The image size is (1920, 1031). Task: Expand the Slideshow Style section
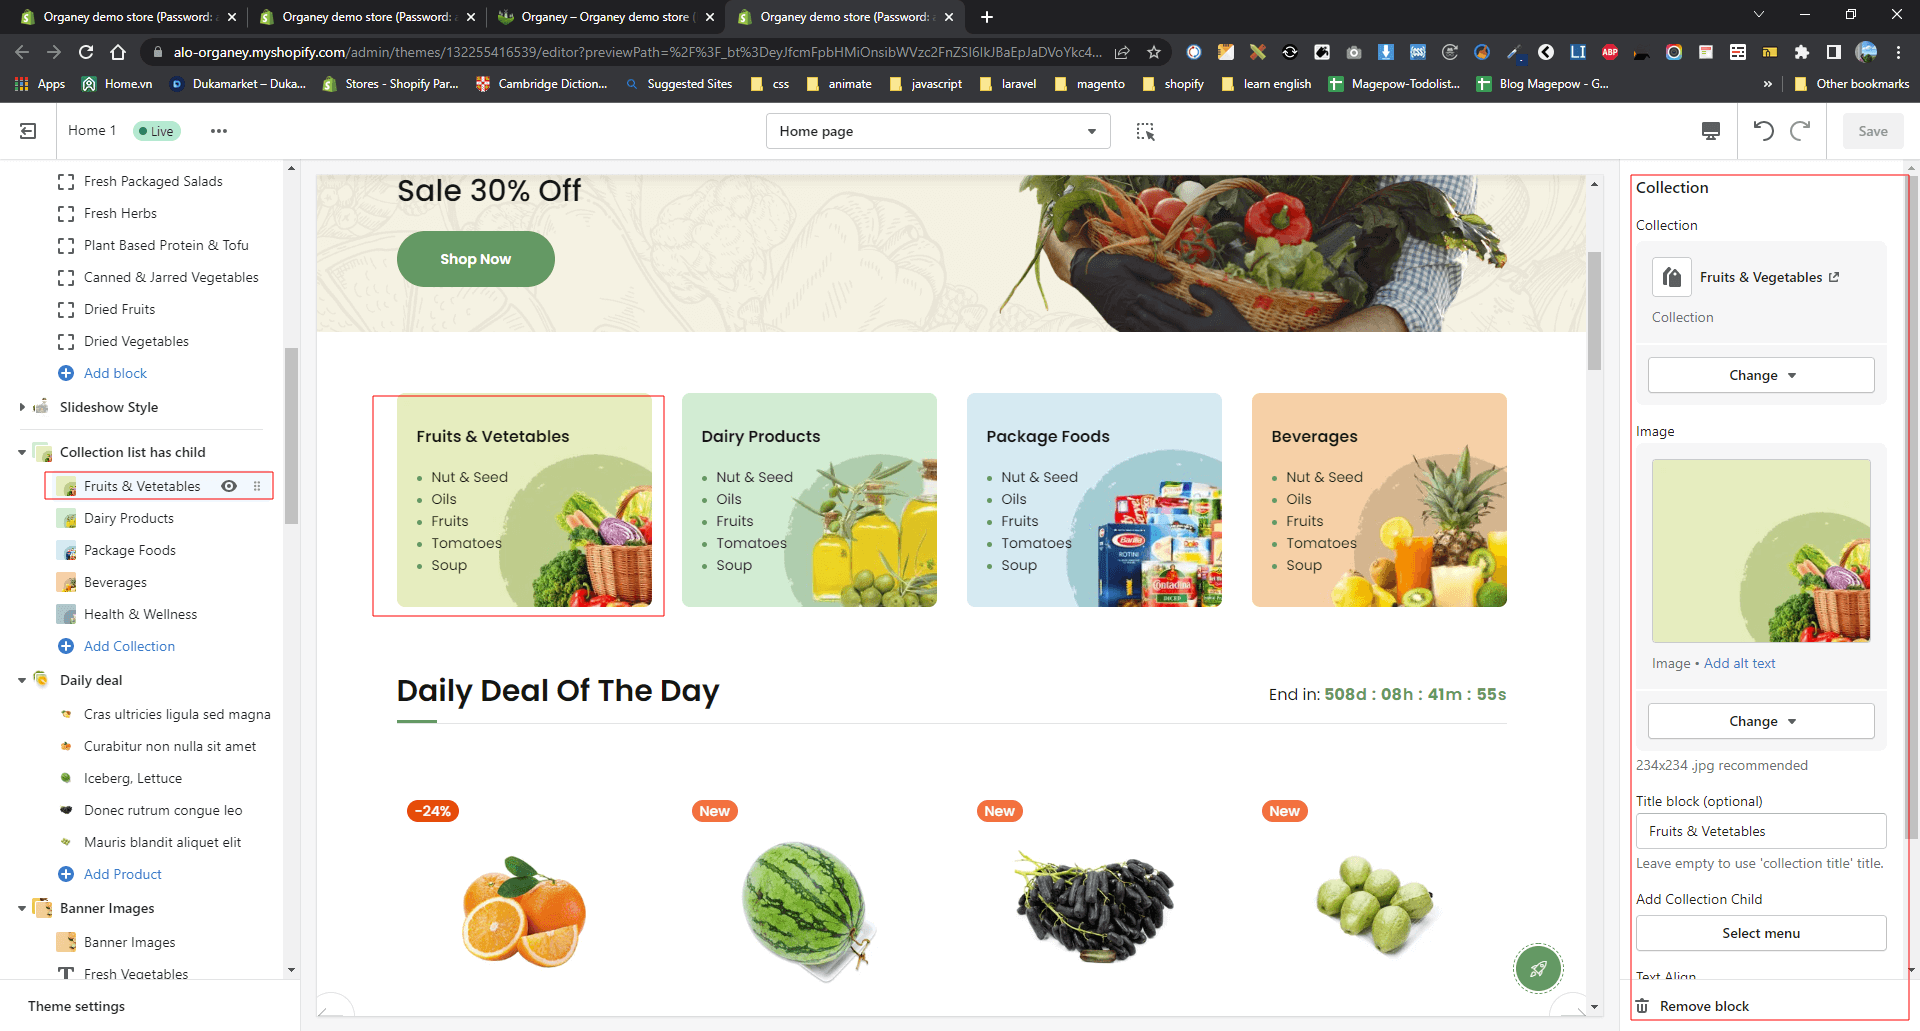[22, 407]
